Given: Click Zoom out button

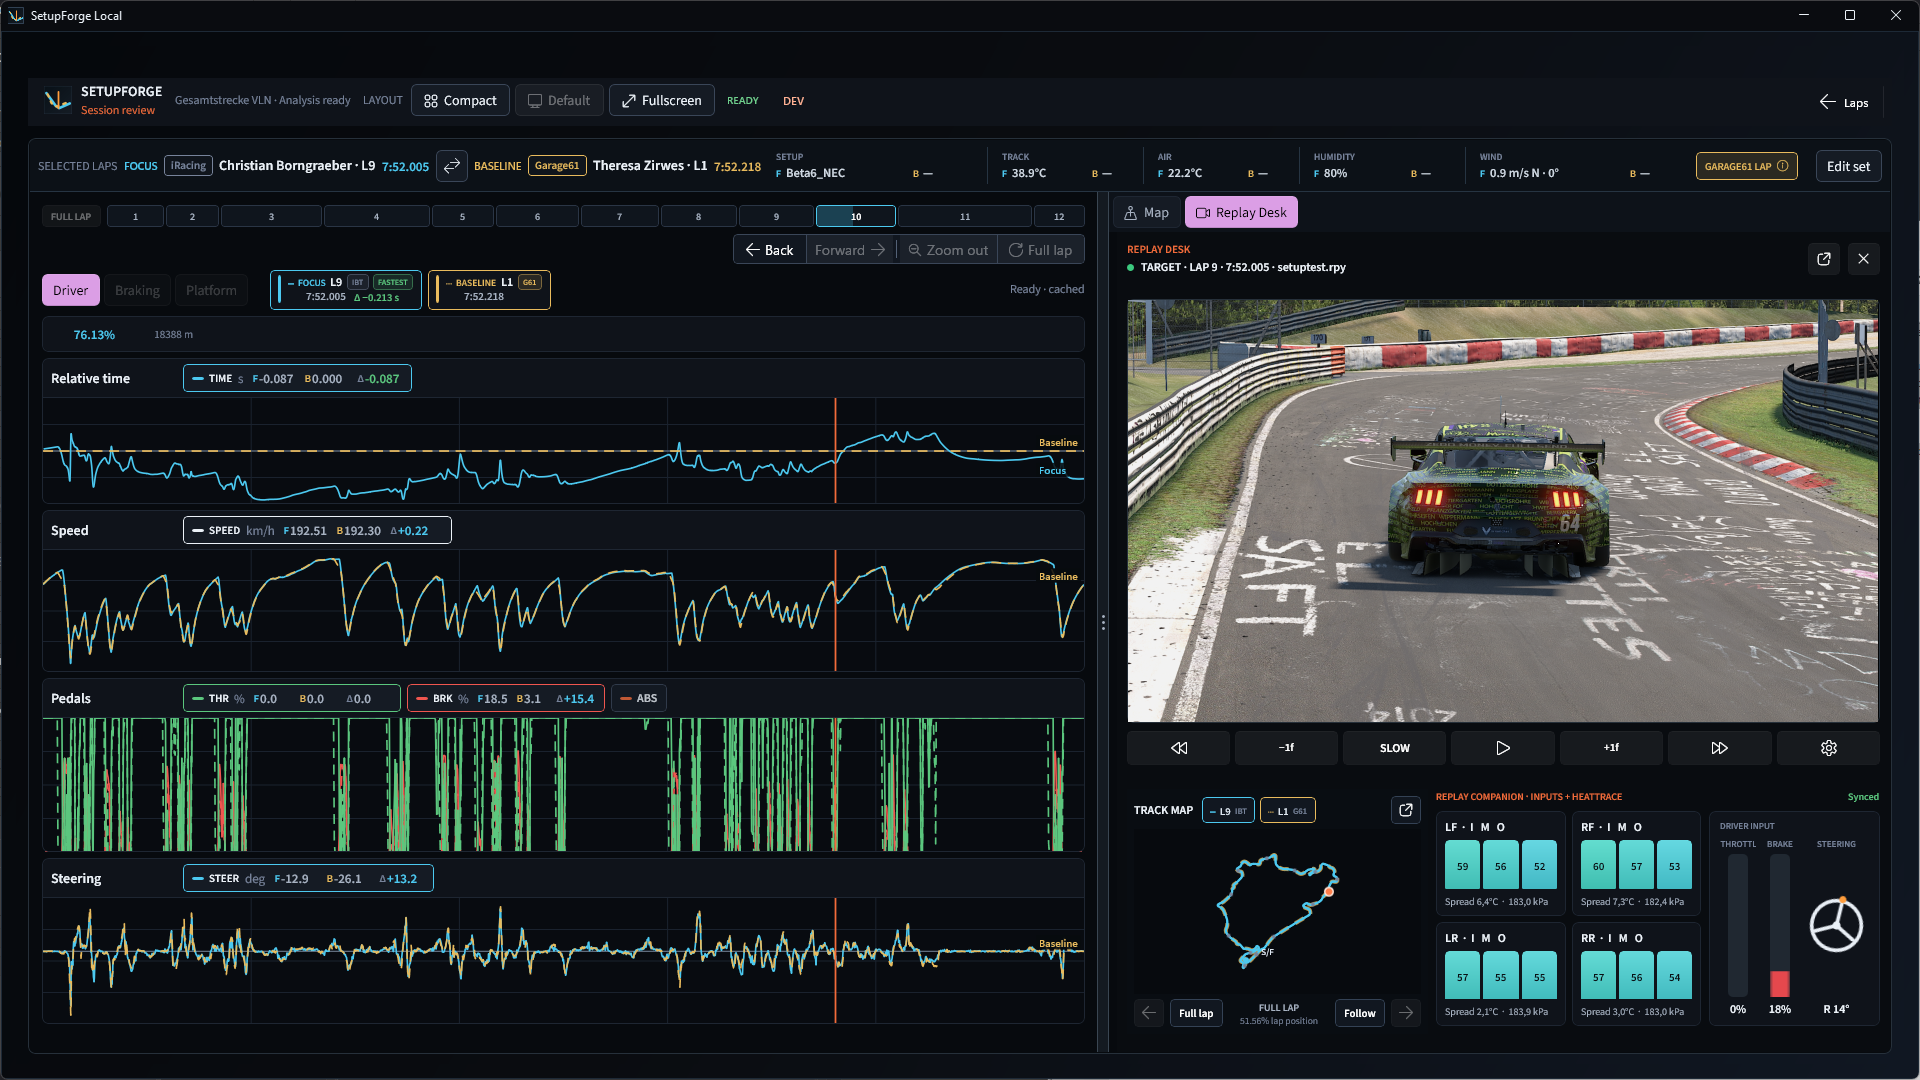Looking at the screenshot, I should [x=948, y=250].
